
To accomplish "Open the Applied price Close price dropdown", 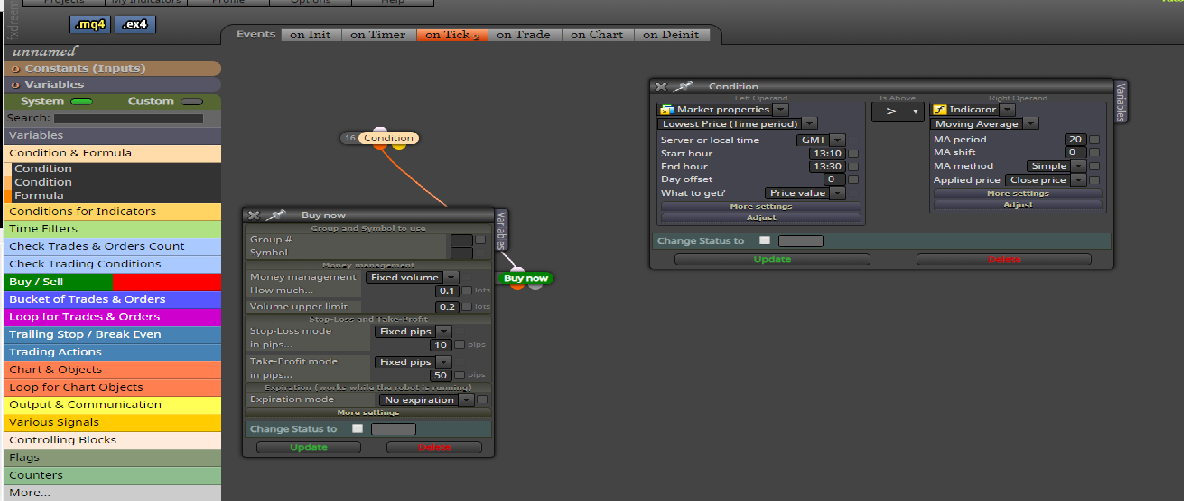I will click(x=1078, y=180).
